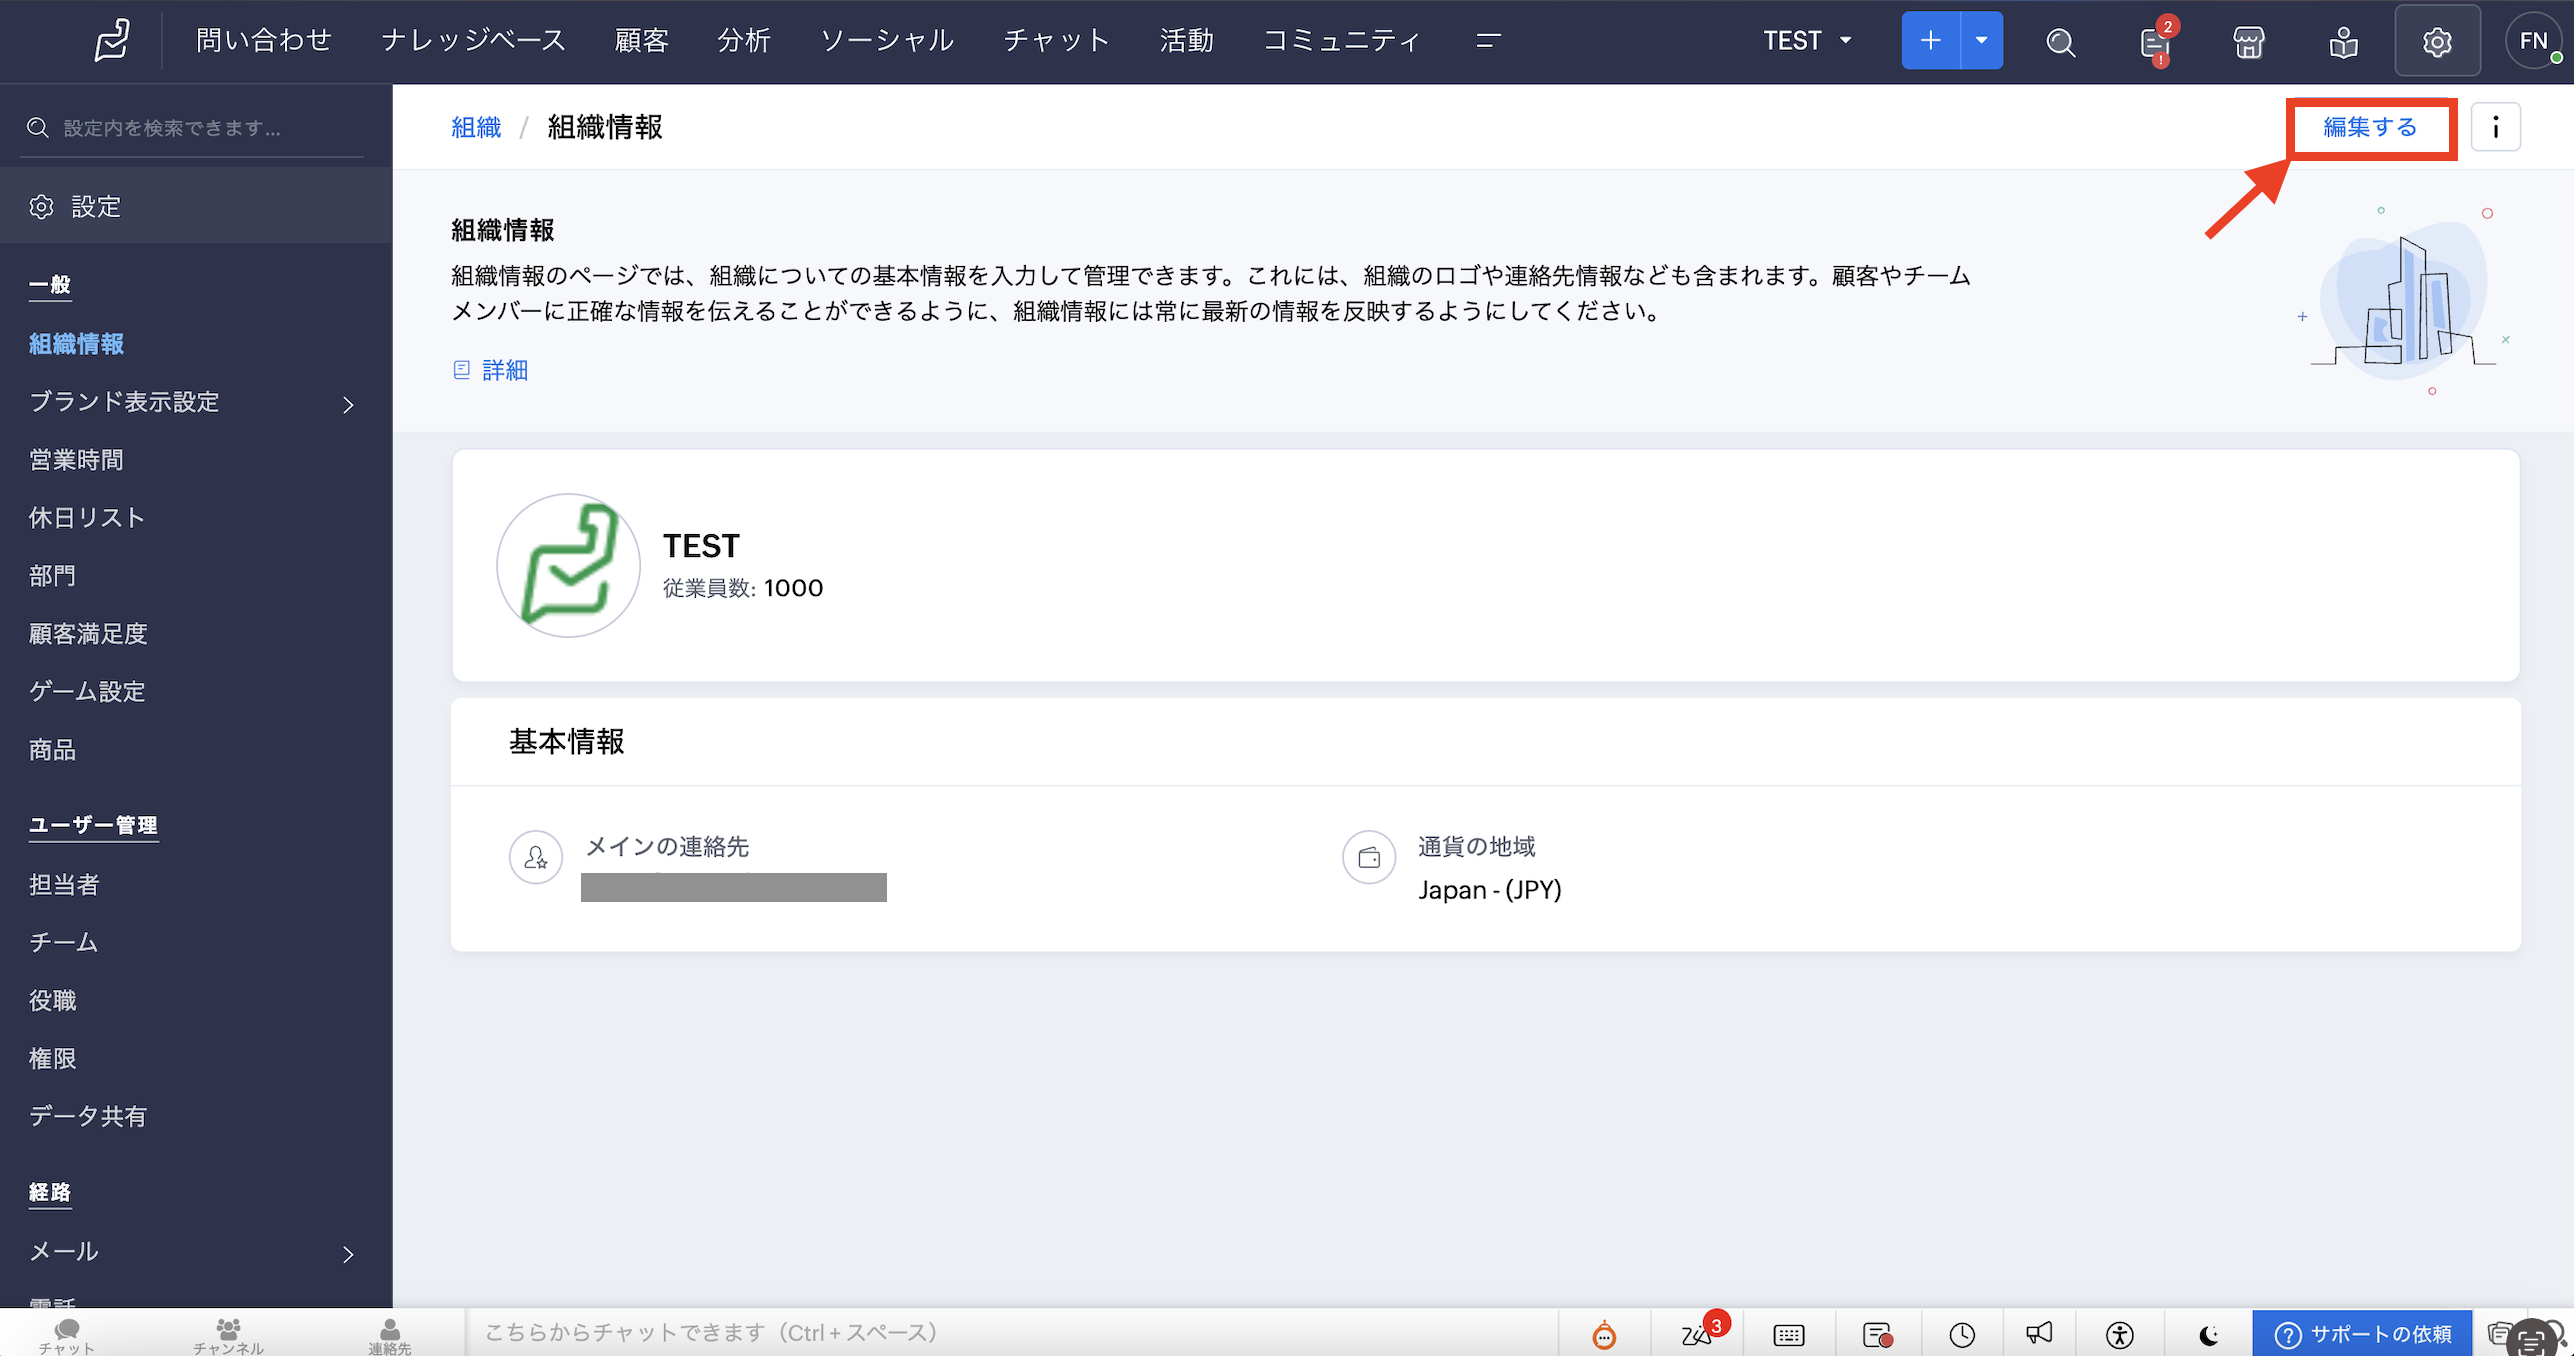Open the Zia bot icon in bottom bar
This screenshot has width=2574, height=1356.
1604,1334
